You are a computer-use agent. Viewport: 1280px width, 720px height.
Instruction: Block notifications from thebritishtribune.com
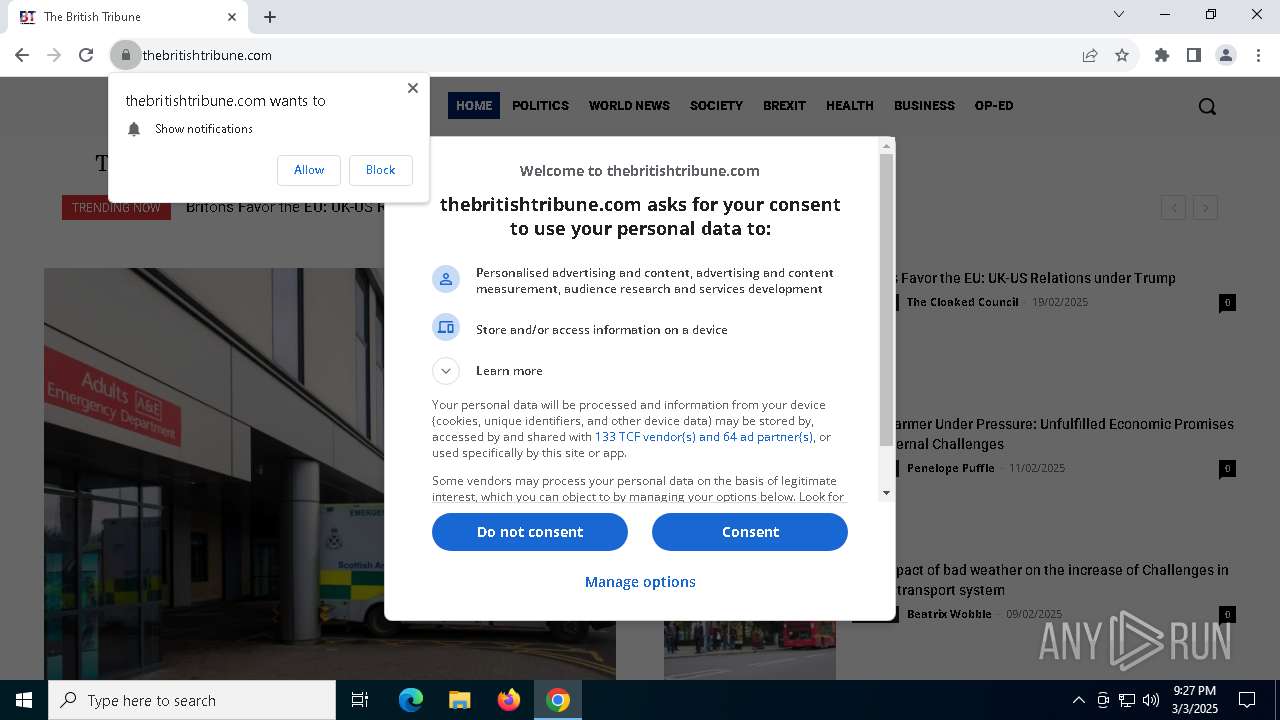click(381, 170)
